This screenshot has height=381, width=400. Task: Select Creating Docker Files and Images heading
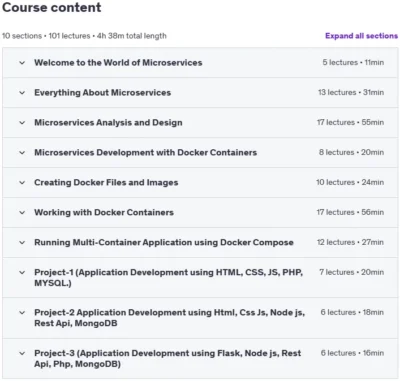click(x=106, y=183)
